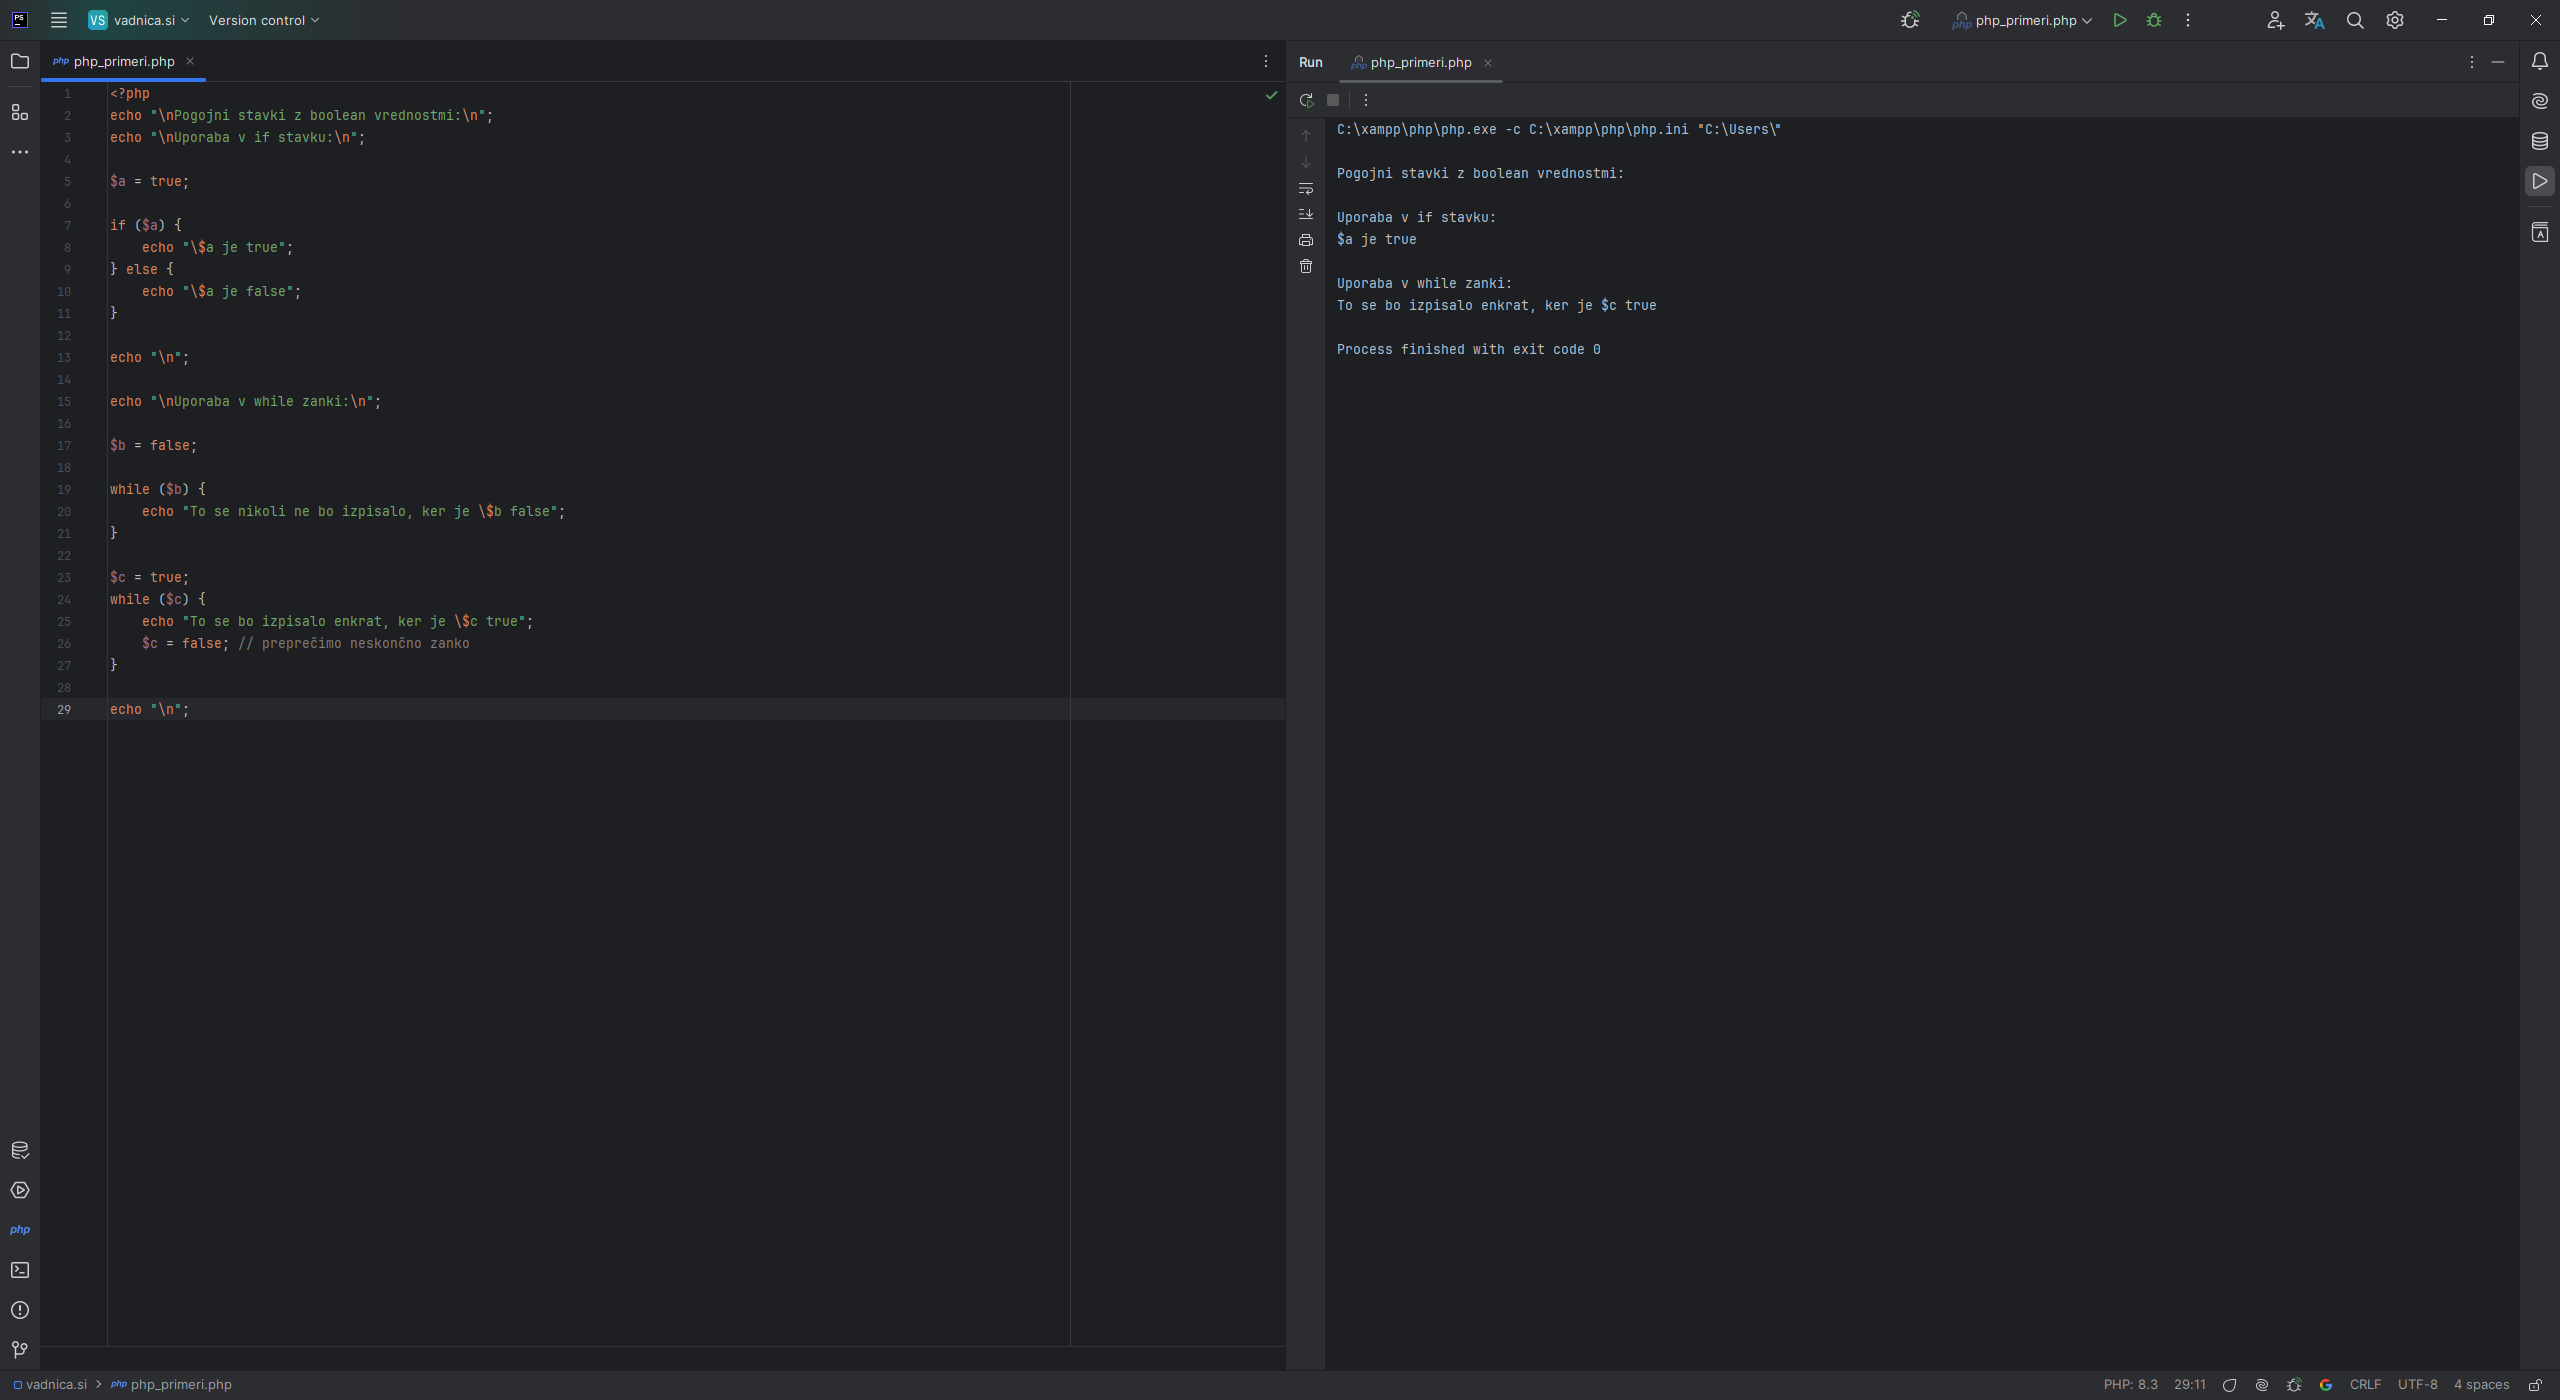The width and height of the screenshot is (2560, 1400).
Task: Click the Rerun icon in Run toolbar
Action: [x=1306, y=100]
